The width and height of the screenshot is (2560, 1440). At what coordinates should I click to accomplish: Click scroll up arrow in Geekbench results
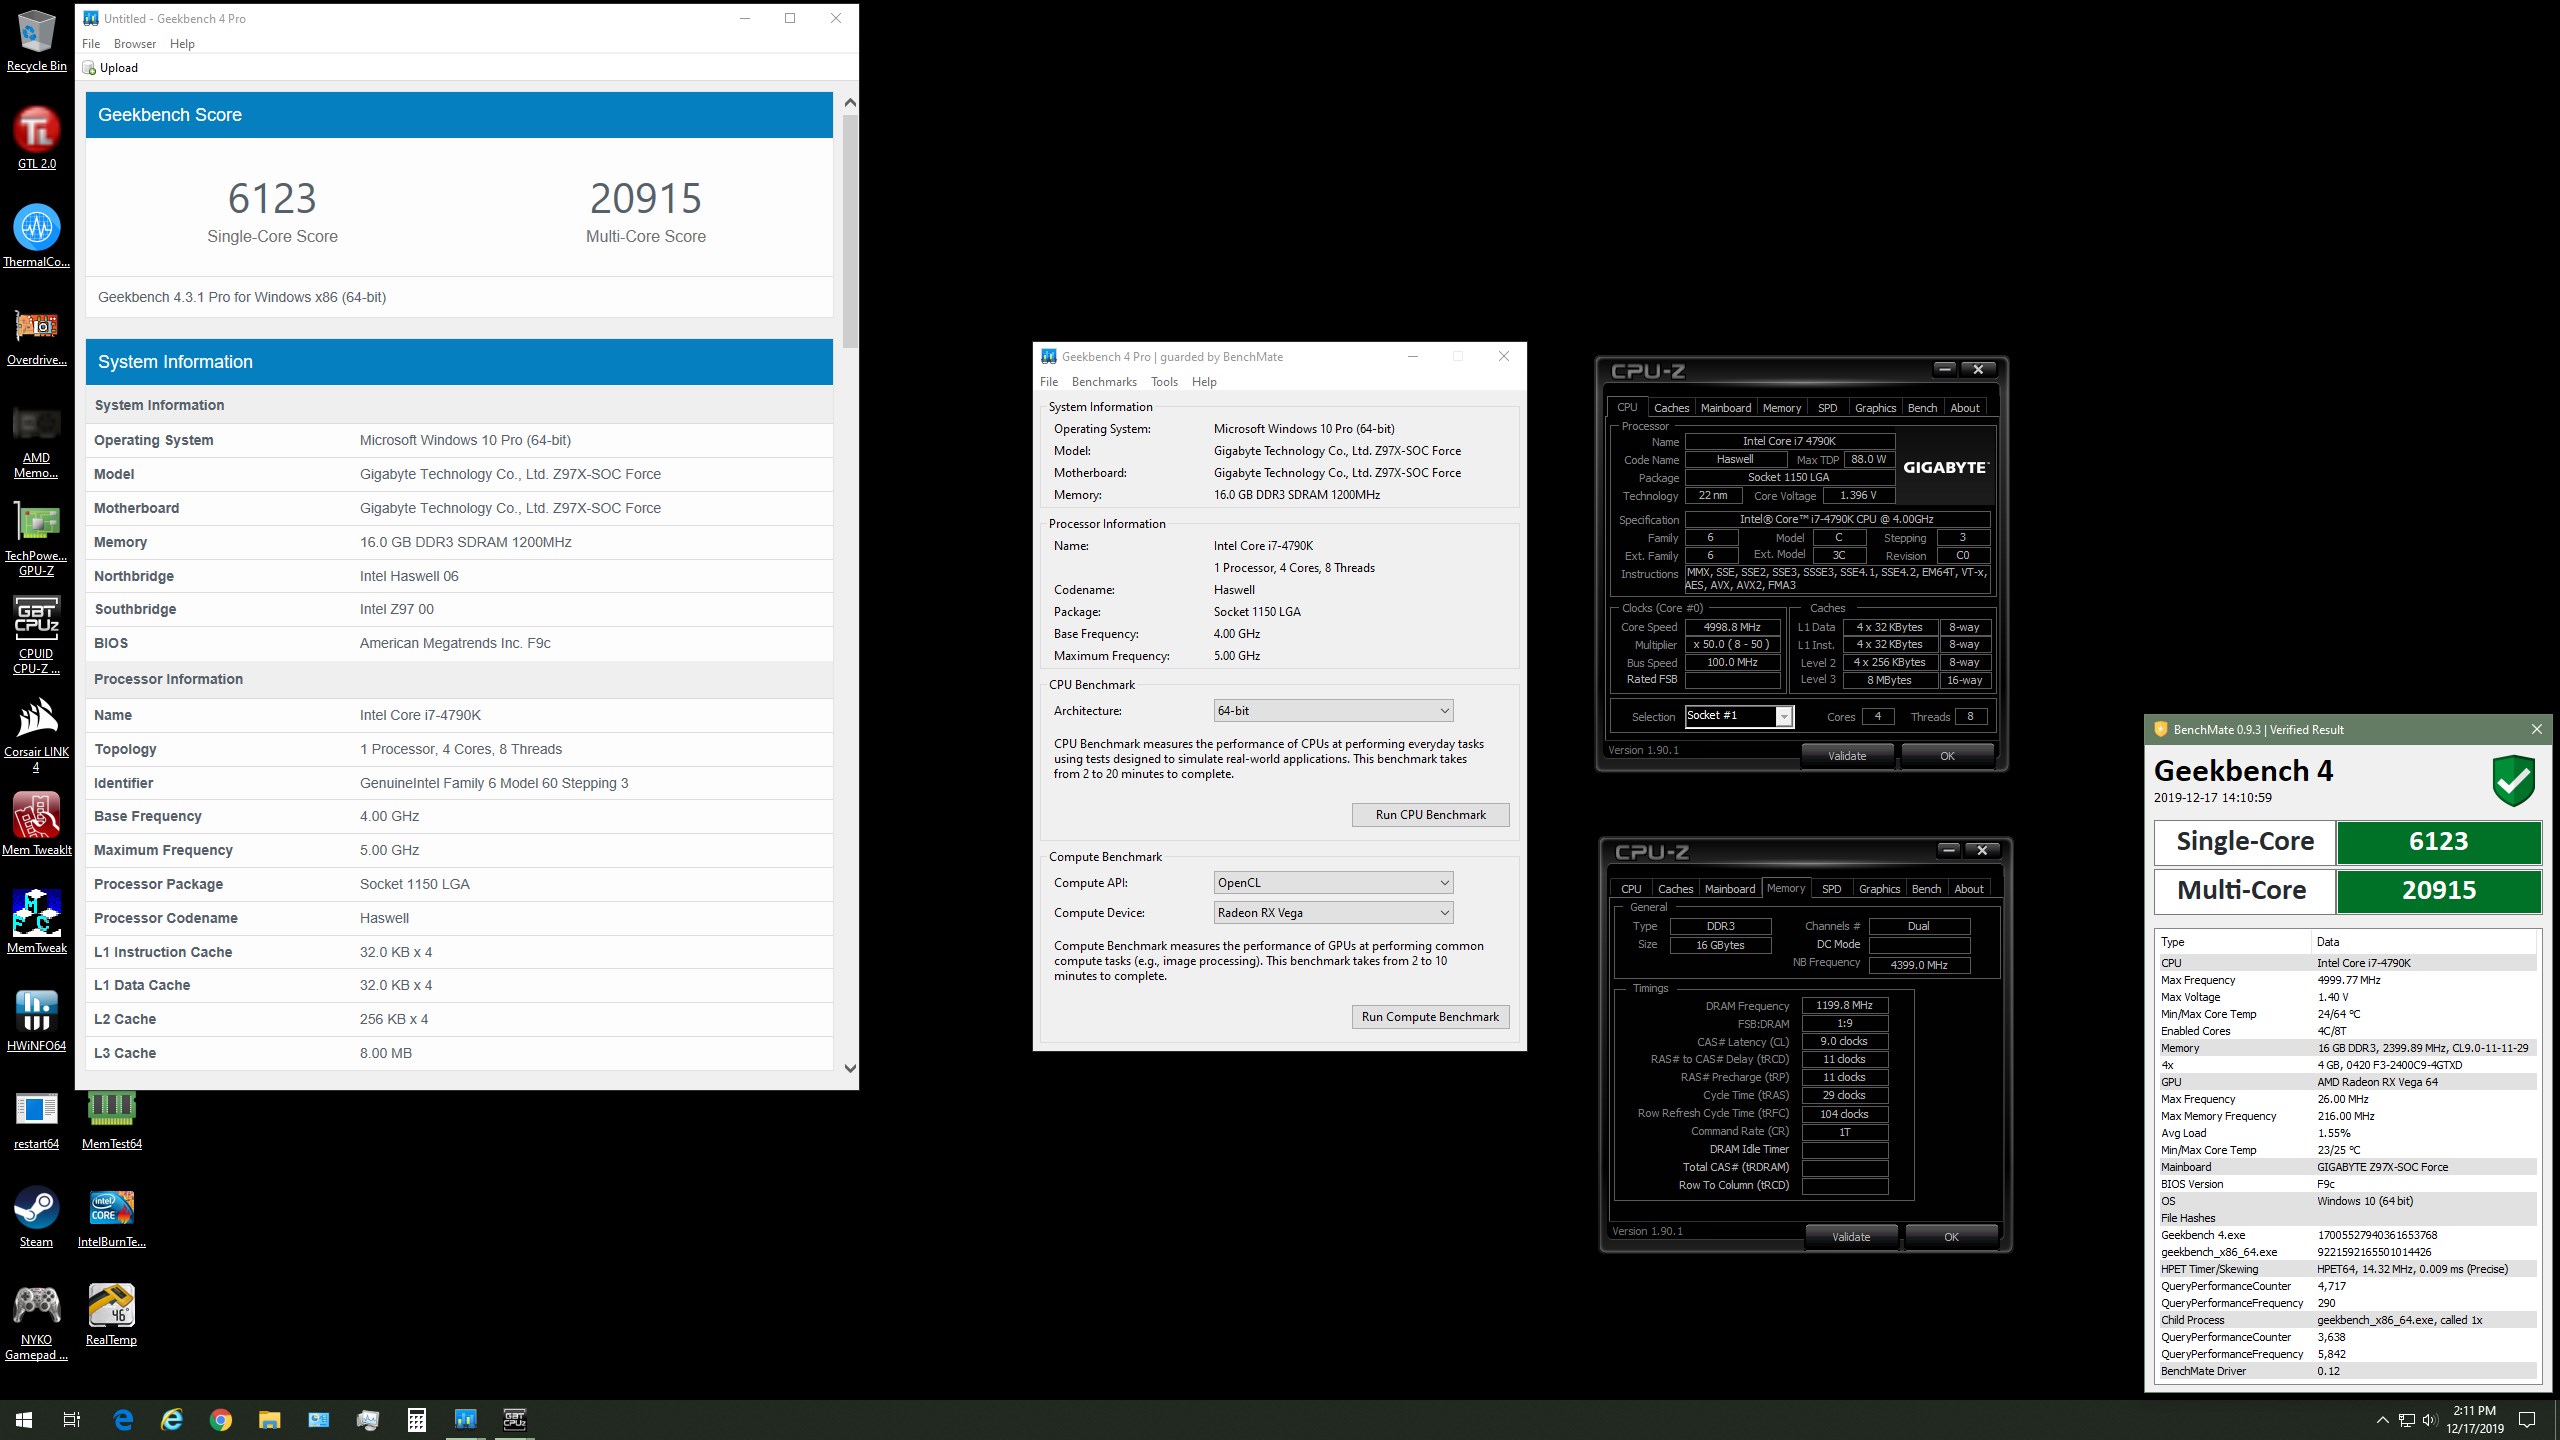click(x=850, y=103)
